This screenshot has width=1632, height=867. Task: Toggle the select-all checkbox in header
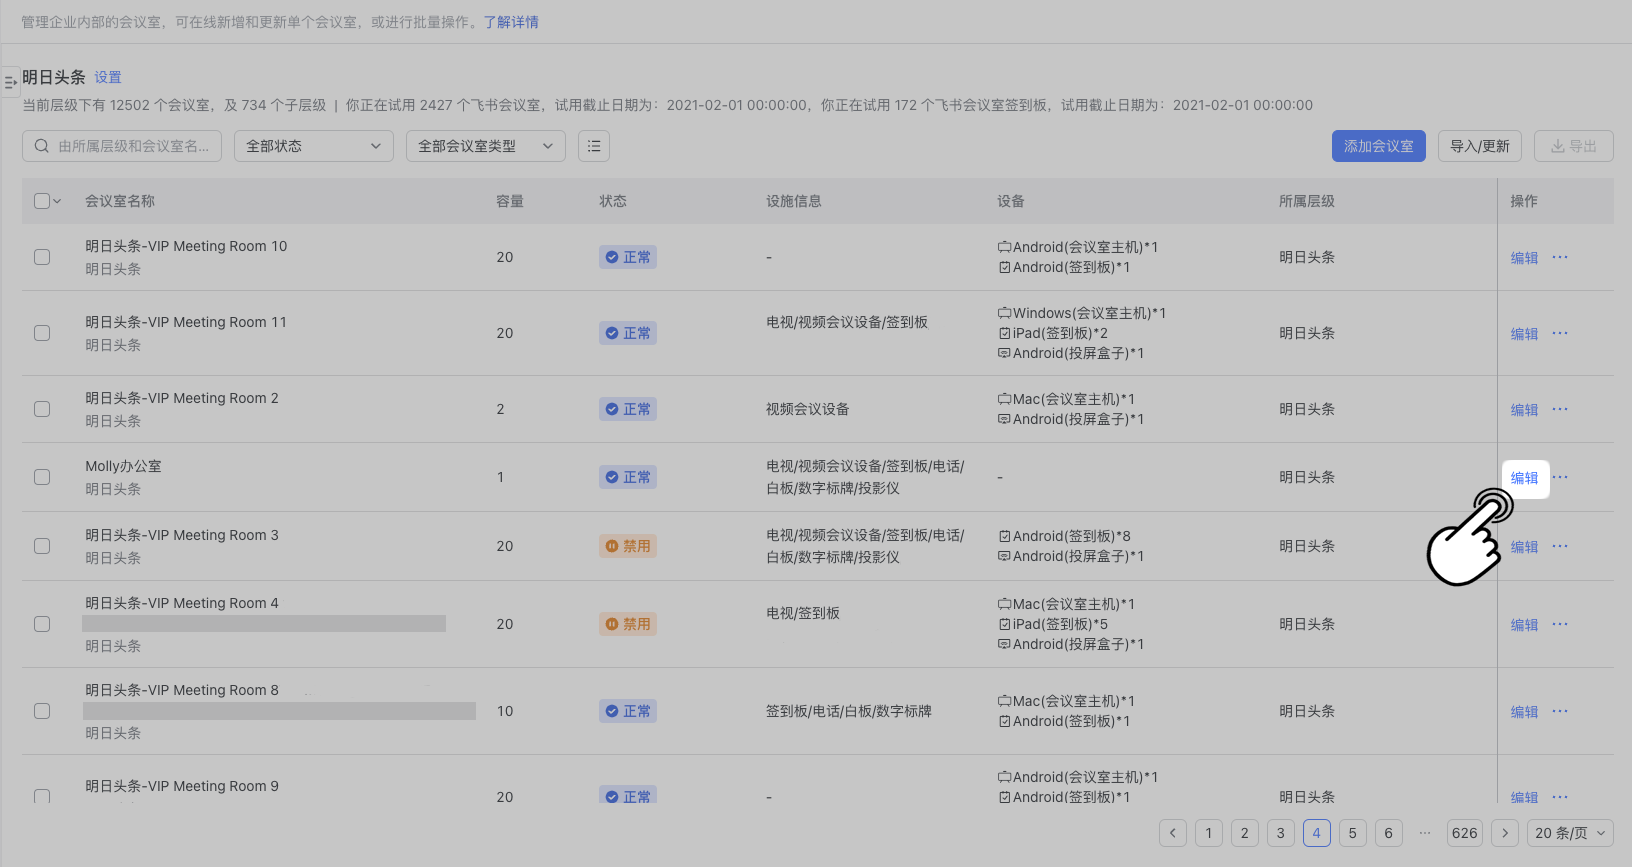[x=42, y=201]
